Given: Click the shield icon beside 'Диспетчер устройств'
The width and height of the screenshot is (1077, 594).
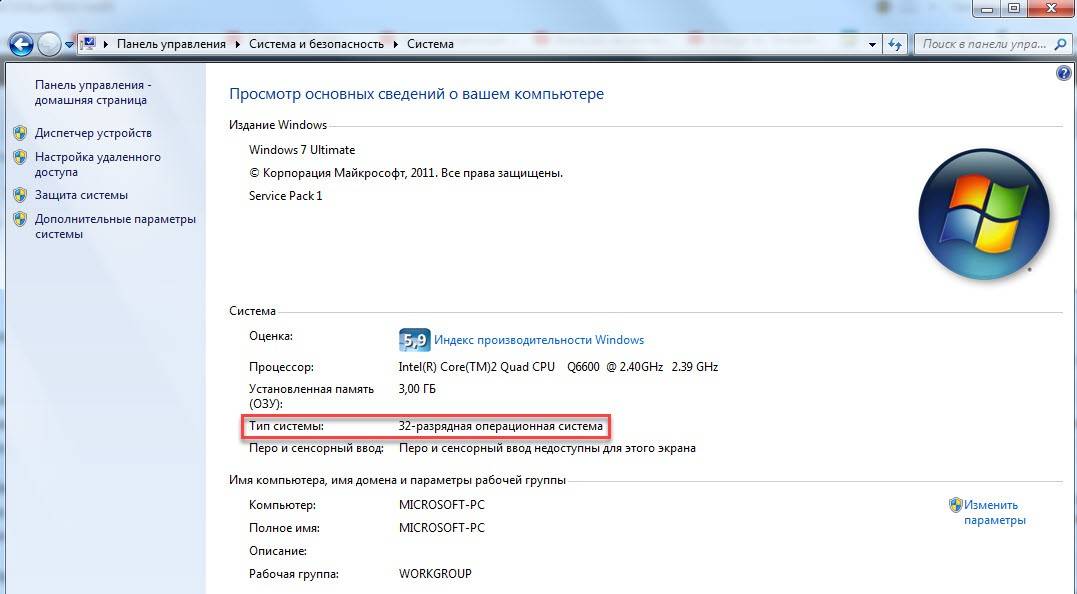Looking at the screenshot, I should pos(20,133).
